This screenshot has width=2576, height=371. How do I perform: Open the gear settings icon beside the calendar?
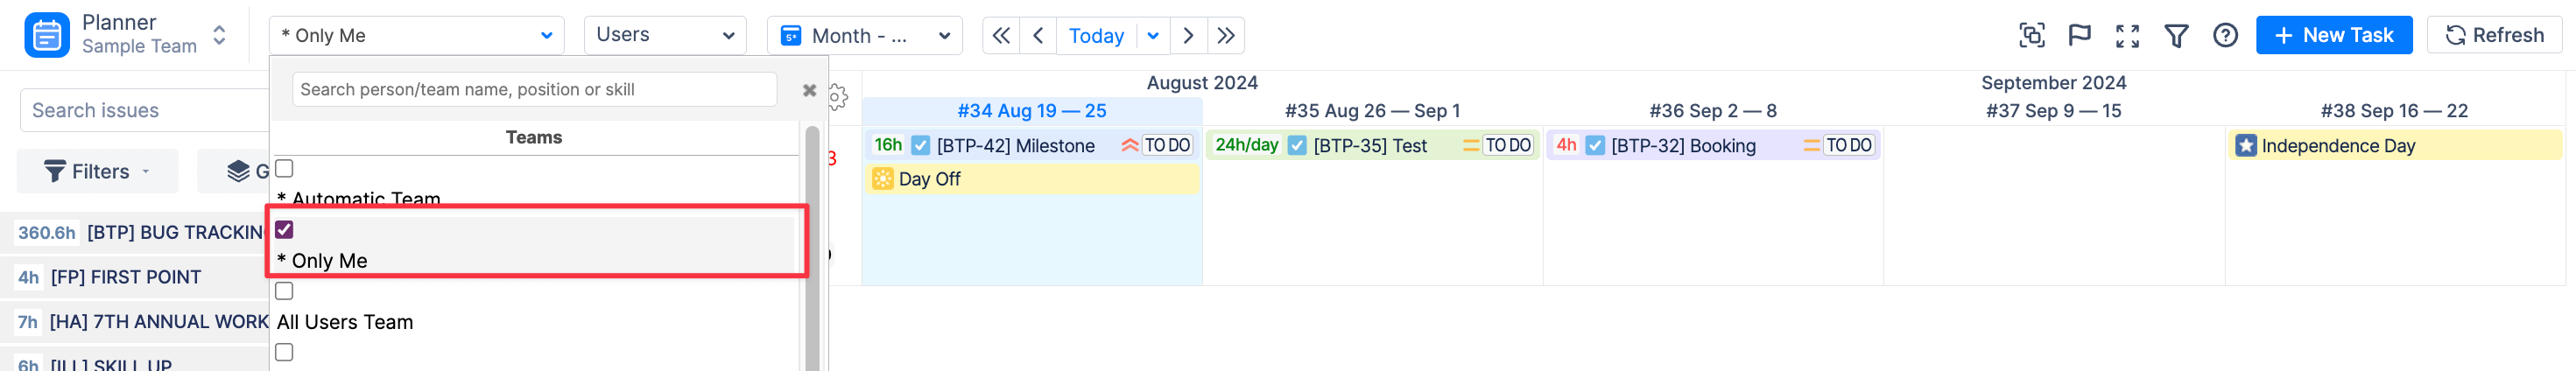[x=838, y=96]
